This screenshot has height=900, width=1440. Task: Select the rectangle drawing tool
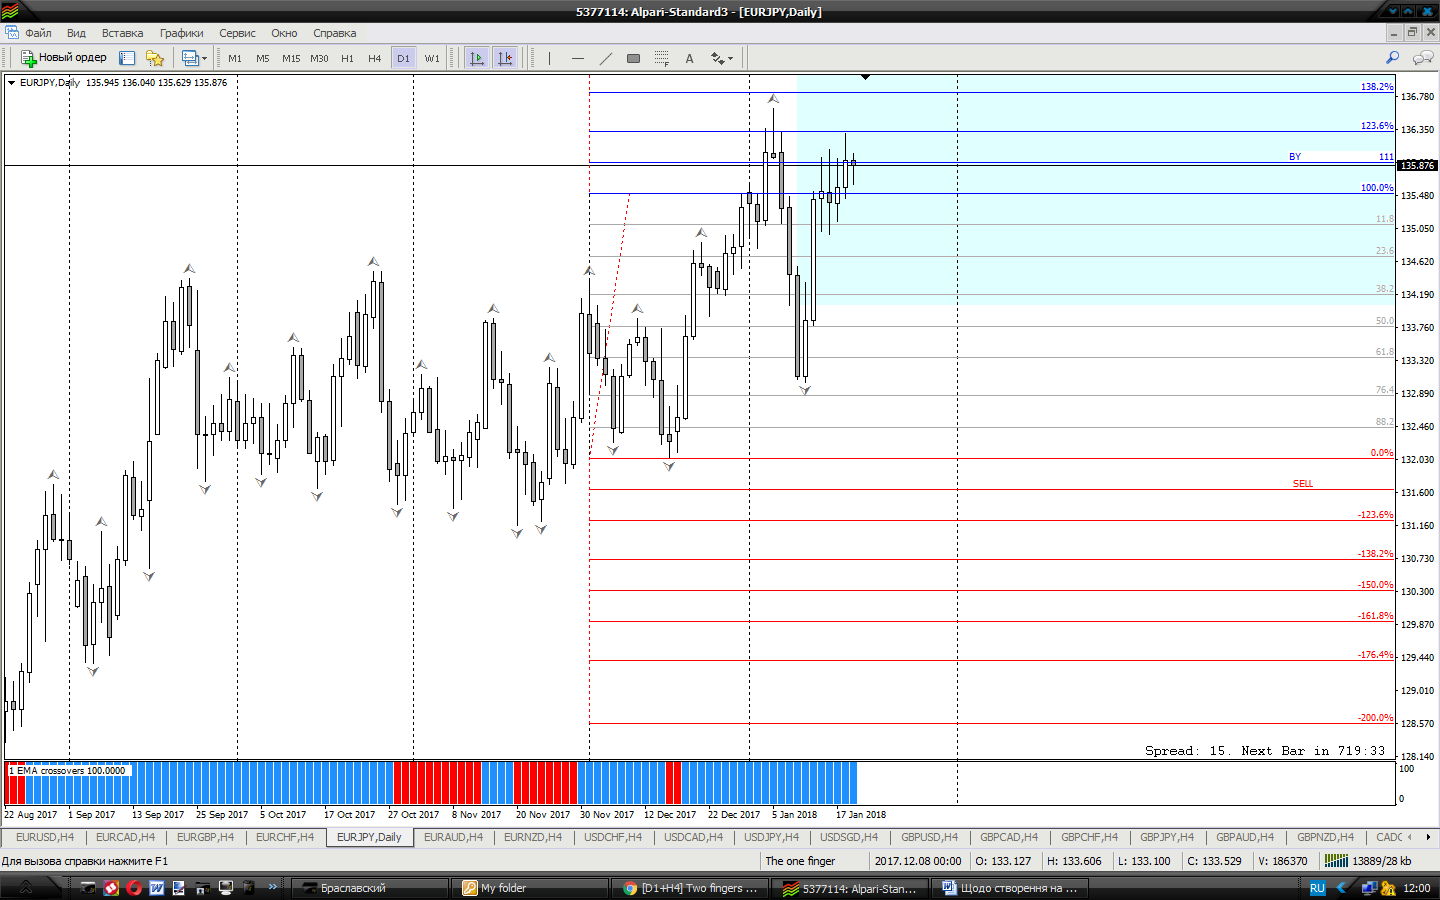[633, 58]
